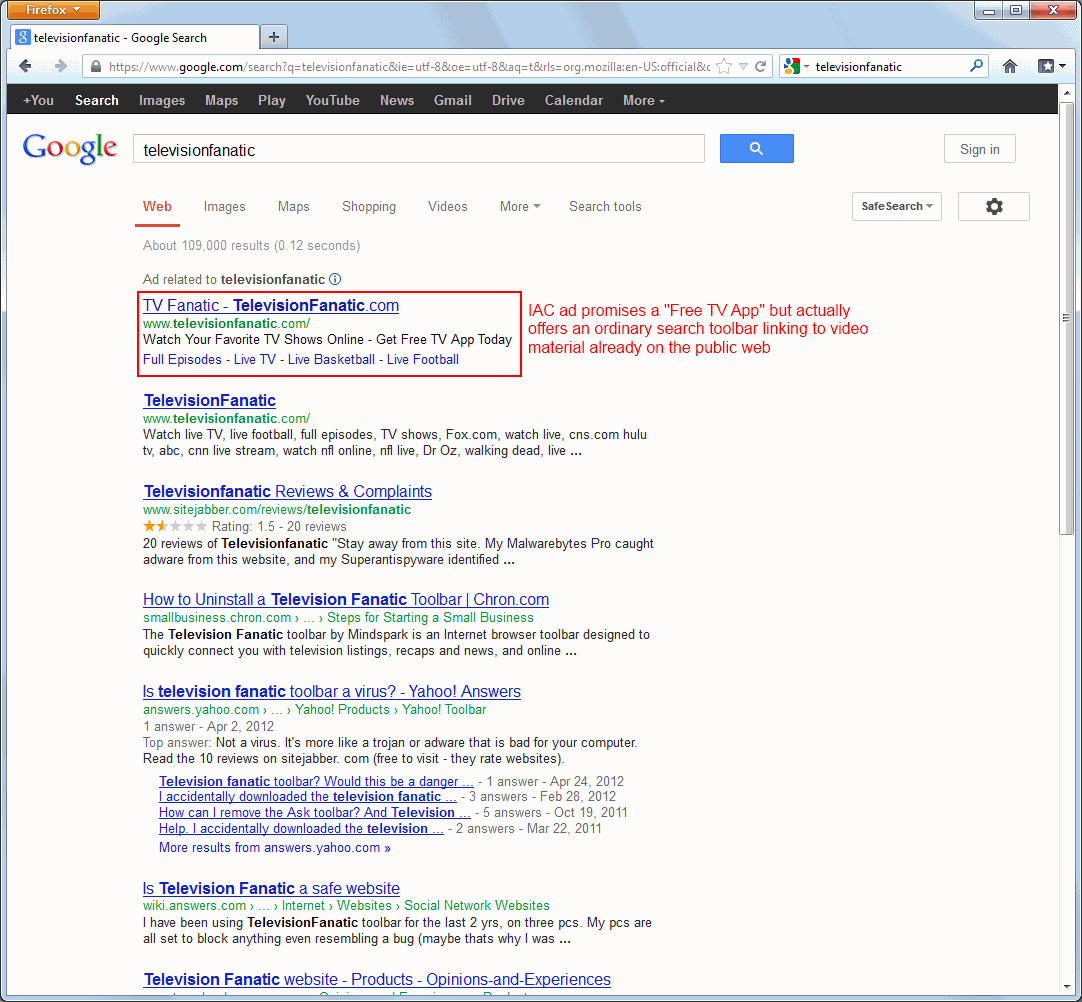
Task: Open the Live Basketball ad sitelink
Action: [x=331, y=360]
